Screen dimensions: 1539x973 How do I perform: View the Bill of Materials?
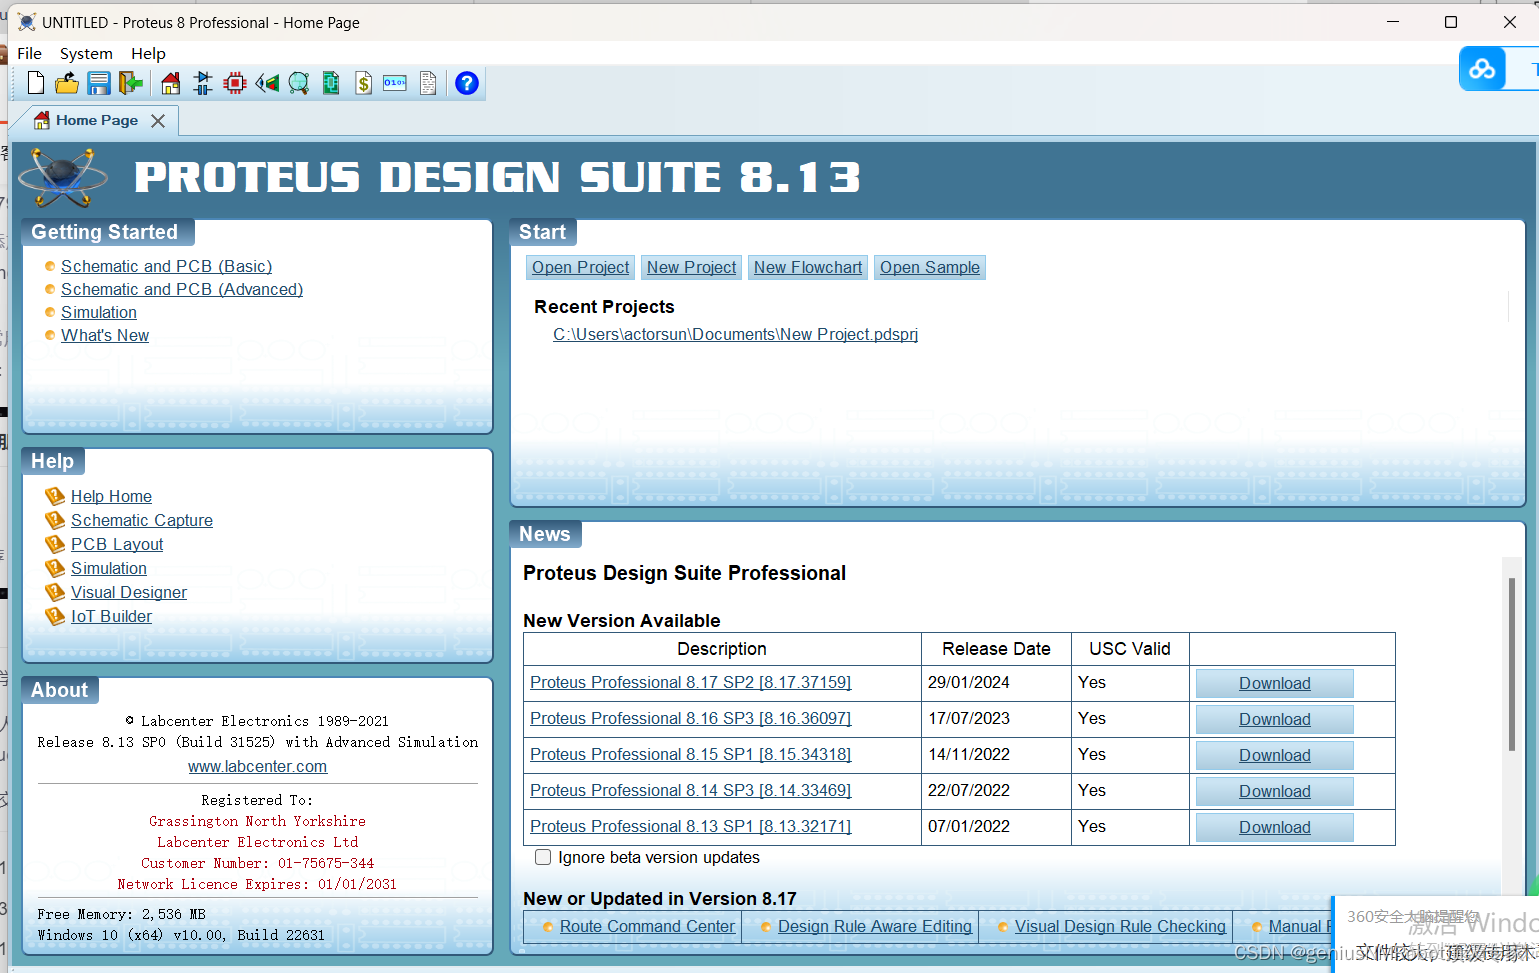[x=363, y=83]
